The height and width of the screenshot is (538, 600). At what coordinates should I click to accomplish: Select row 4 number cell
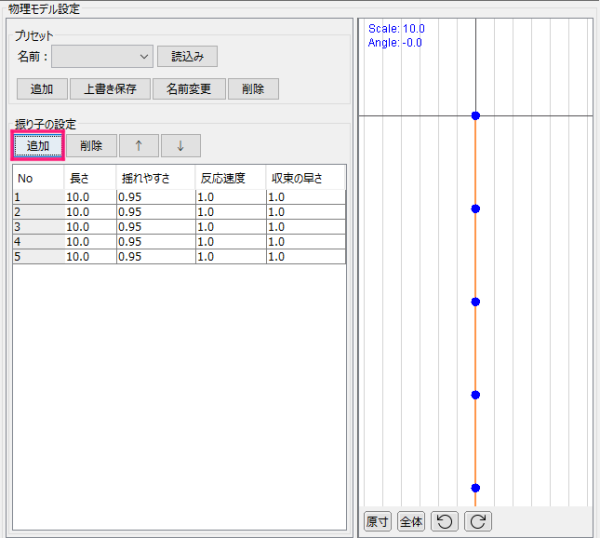(39, 242)
